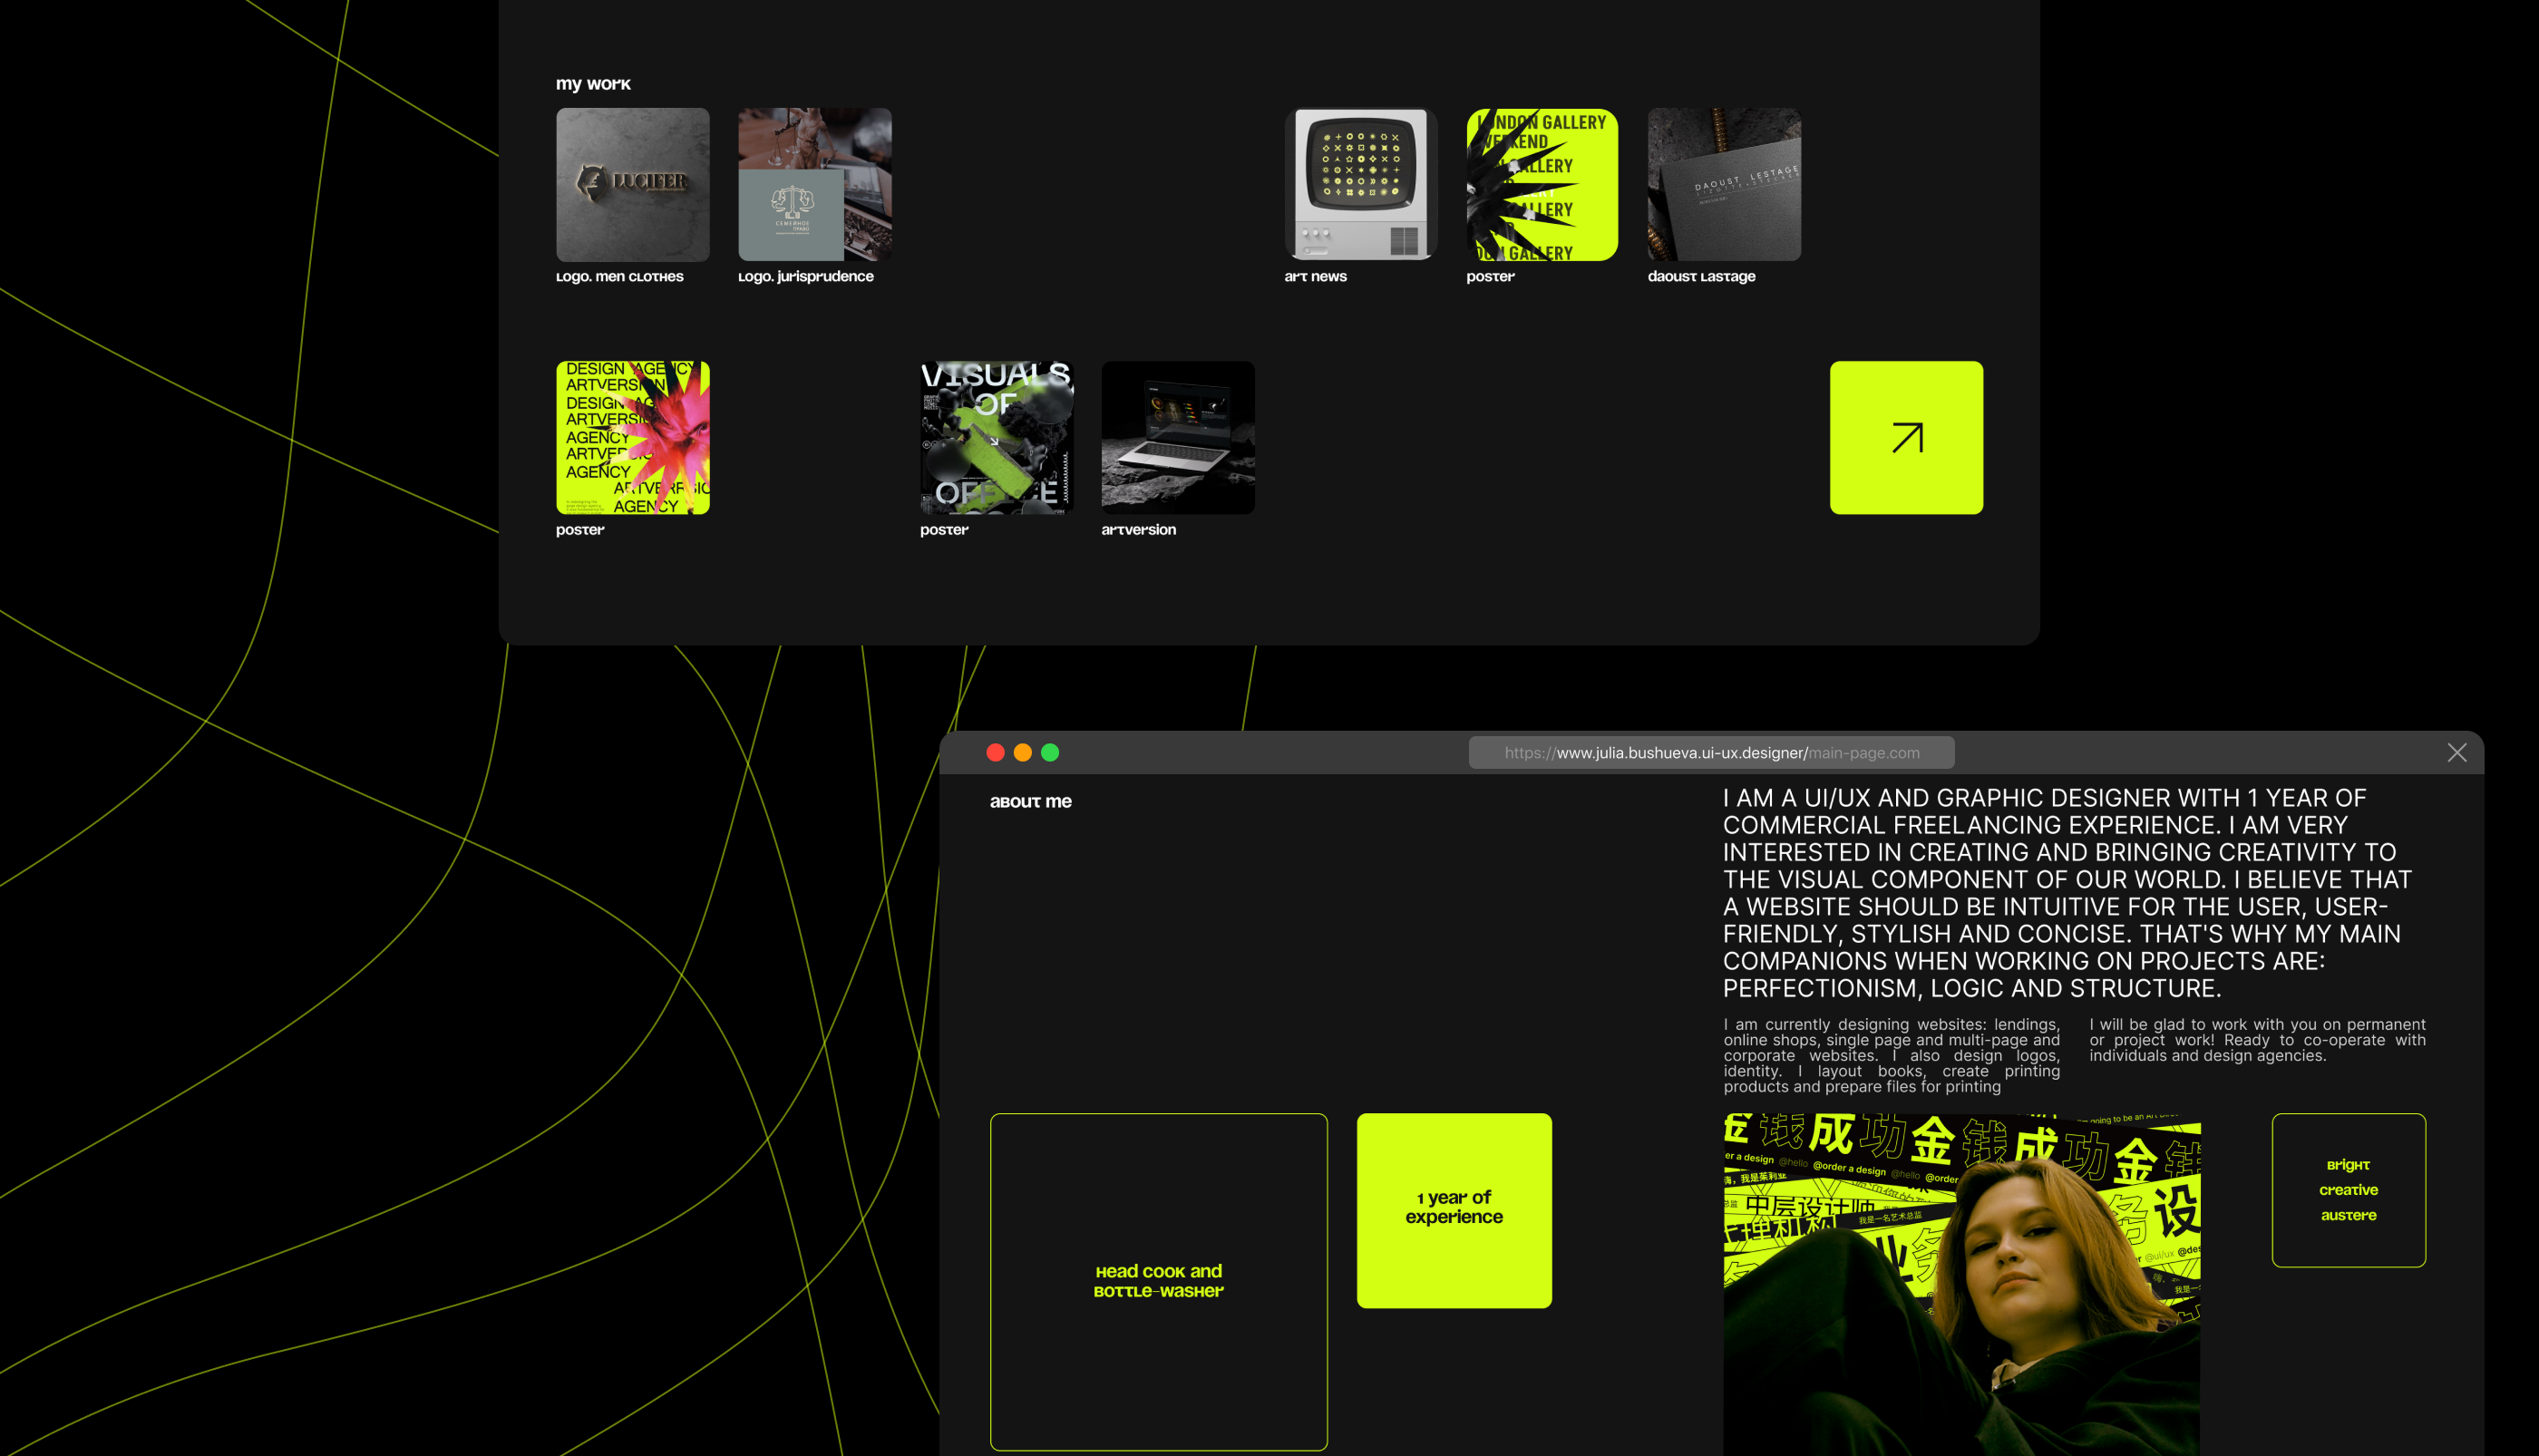Click the diagonal arrow lime tile
This screenshot has width=2539, height=1456.
pyautogui.click(x=1906, y=437)
